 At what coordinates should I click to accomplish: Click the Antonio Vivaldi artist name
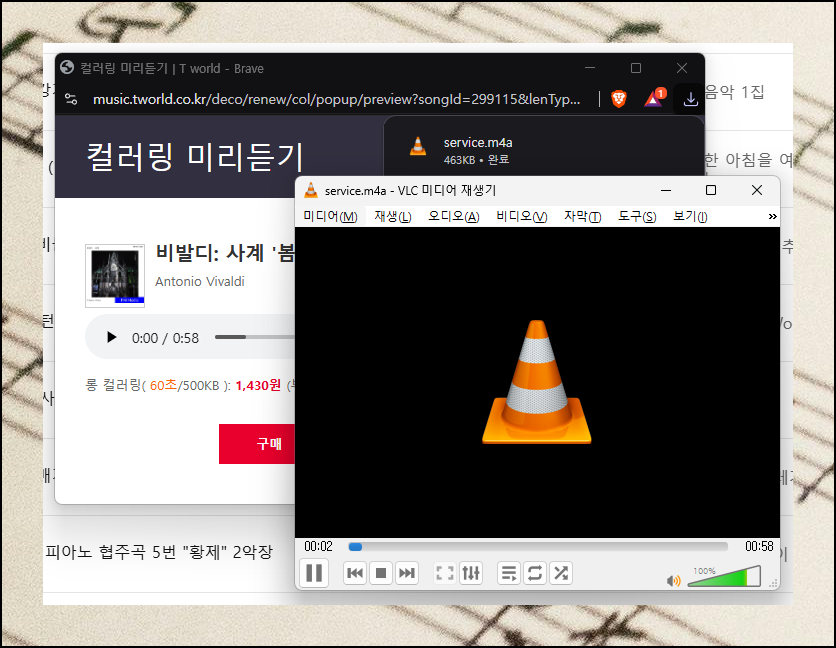[200, 282]
